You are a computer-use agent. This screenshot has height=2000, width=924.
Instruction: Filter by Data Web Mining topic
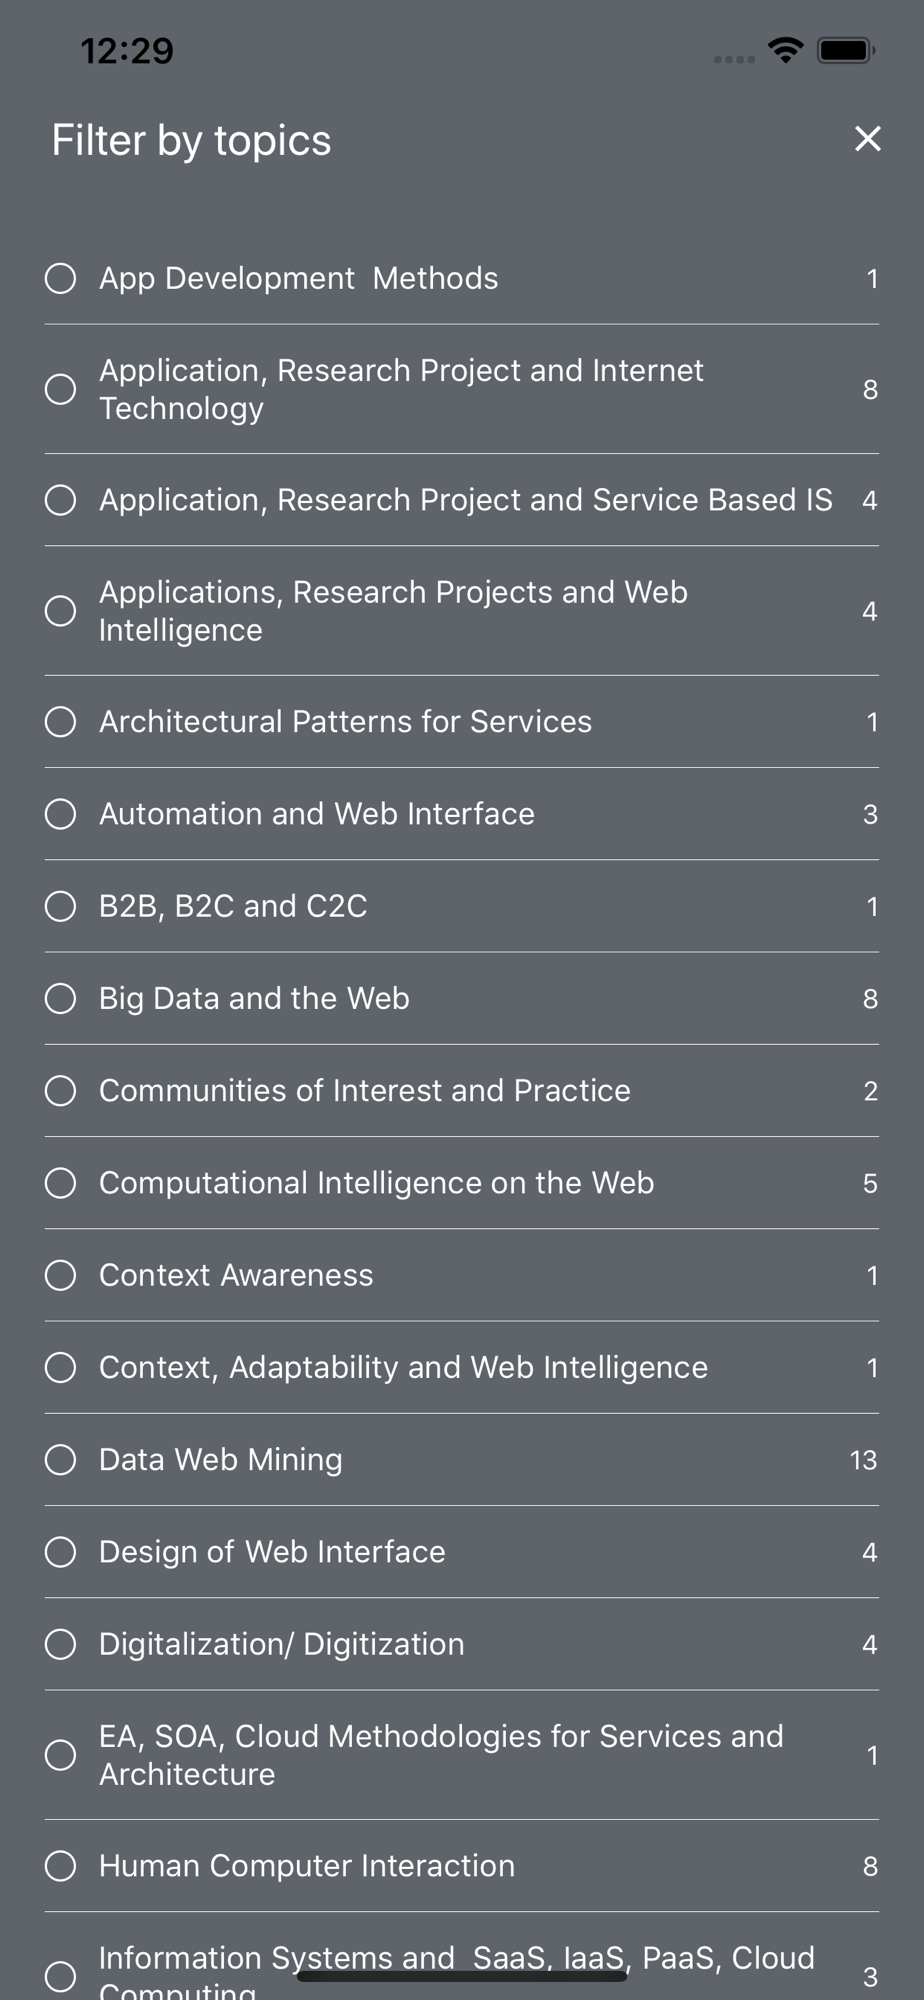(61, 1460)
